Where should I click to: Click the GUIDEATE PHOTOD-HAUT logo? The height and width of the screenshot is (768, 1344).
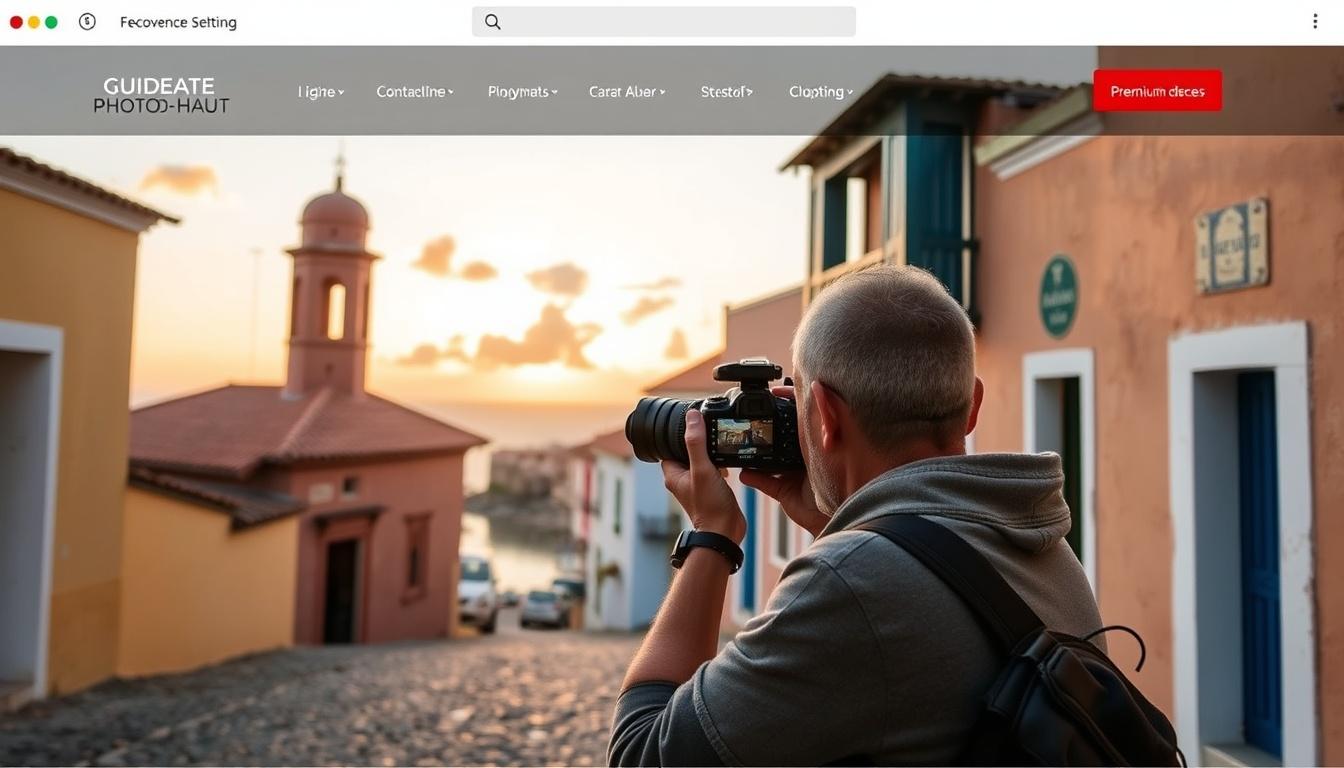pos(161,95)
